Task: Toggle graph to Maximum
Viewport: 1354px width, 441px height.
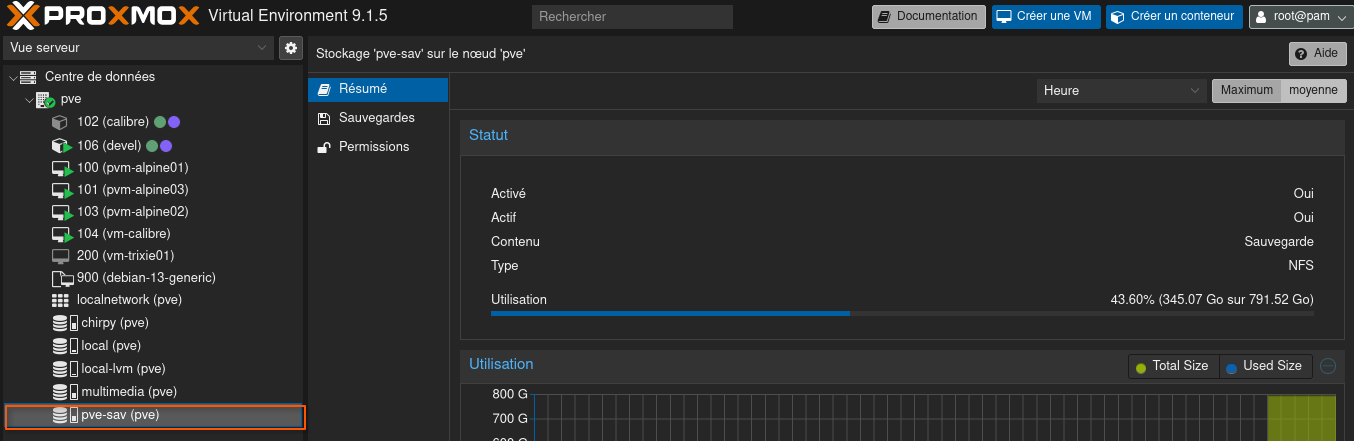Action: click(1246, 90)
